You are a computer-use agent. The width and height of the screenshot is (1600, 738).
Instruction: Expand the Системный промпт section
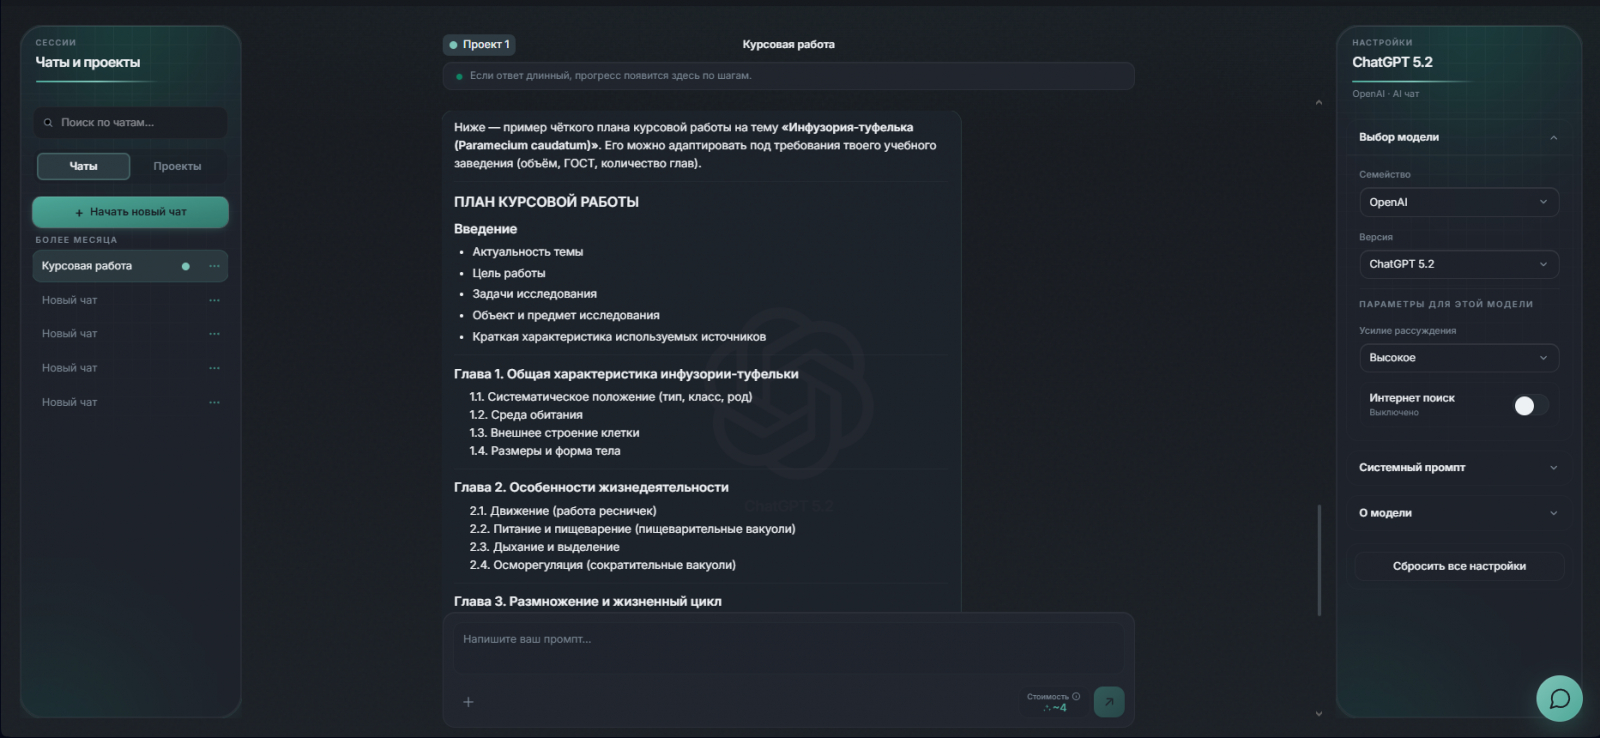tap(1458, 467)
